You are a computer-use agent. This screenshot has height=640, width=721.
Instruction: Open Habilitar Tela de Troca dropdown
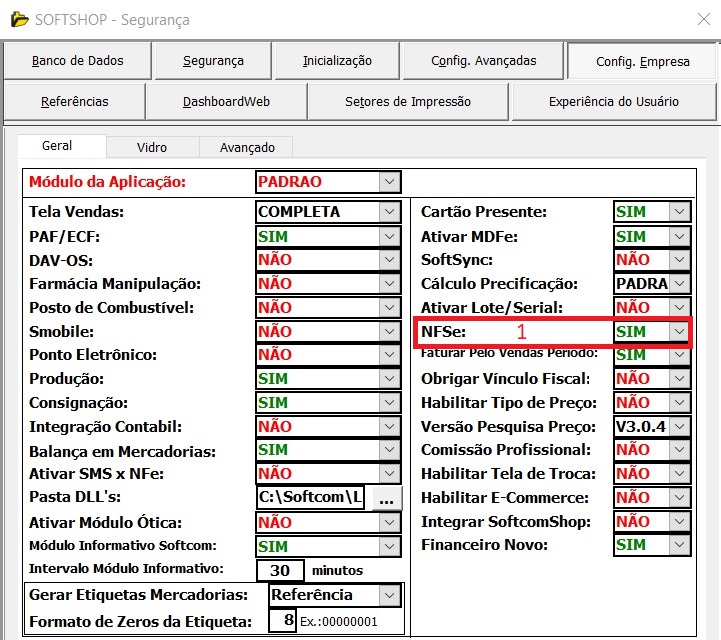click(x=680, y=474)
